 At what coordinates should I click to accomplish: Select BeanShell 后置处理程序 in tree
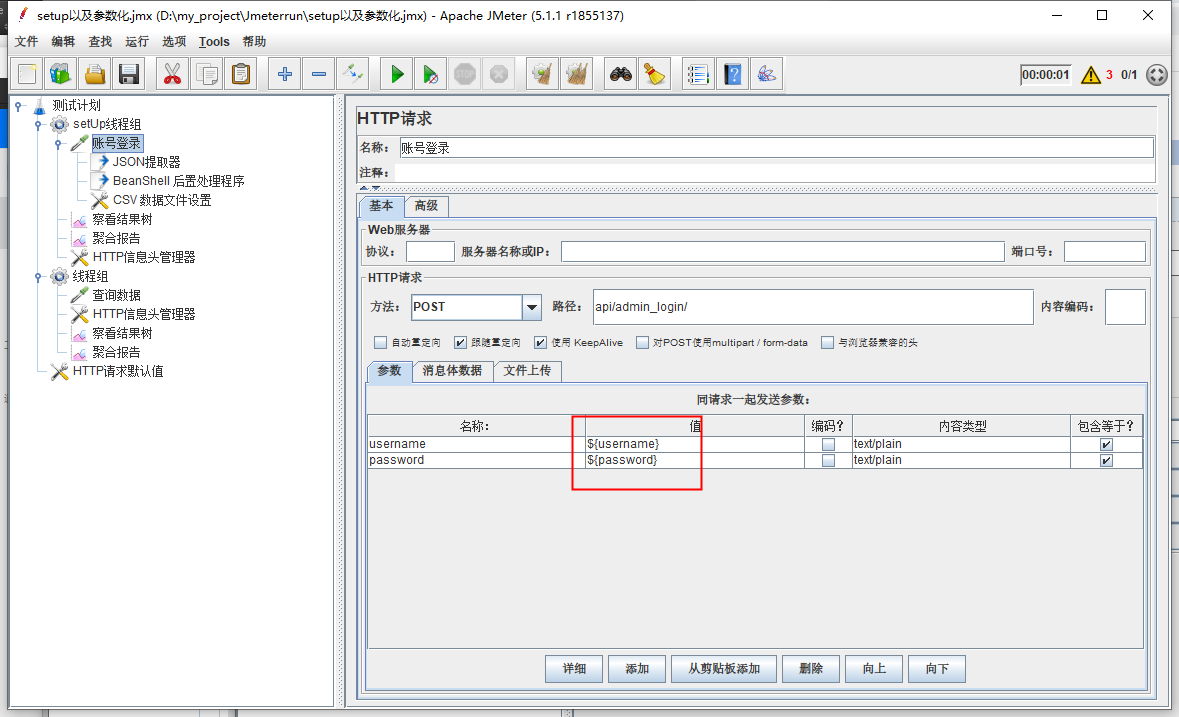click(x=178, y=181)
